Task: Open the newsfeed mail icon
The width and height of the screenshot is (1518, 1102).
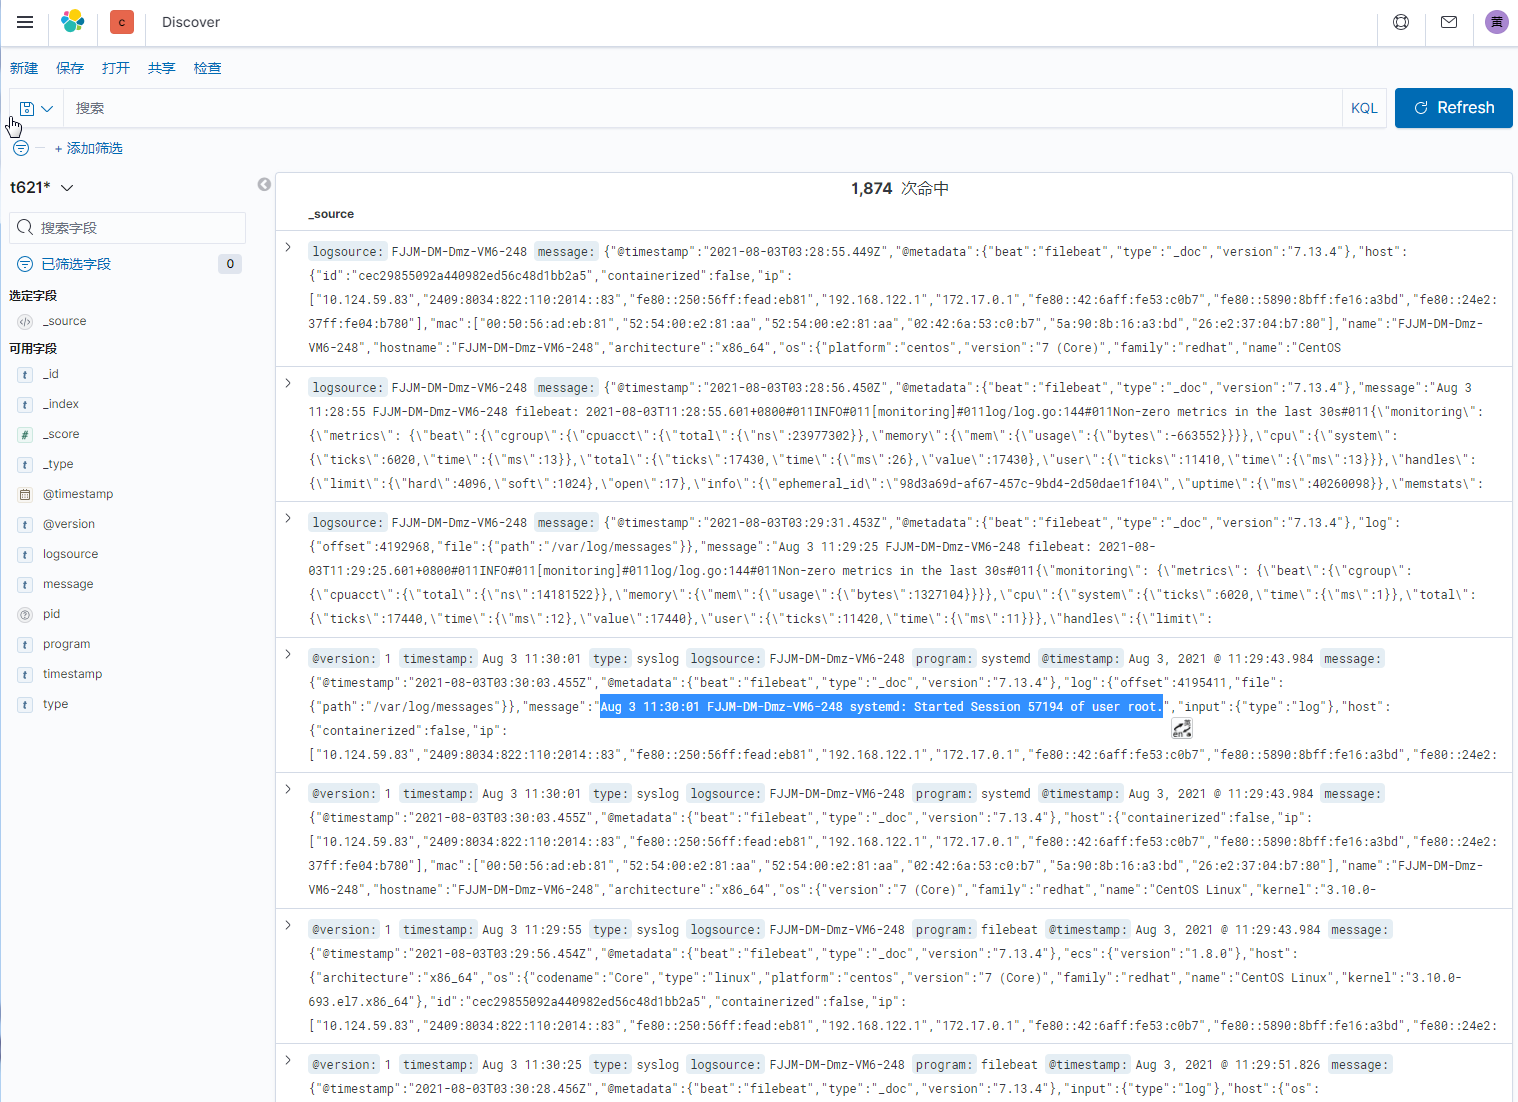Action: click(1449, 22)
